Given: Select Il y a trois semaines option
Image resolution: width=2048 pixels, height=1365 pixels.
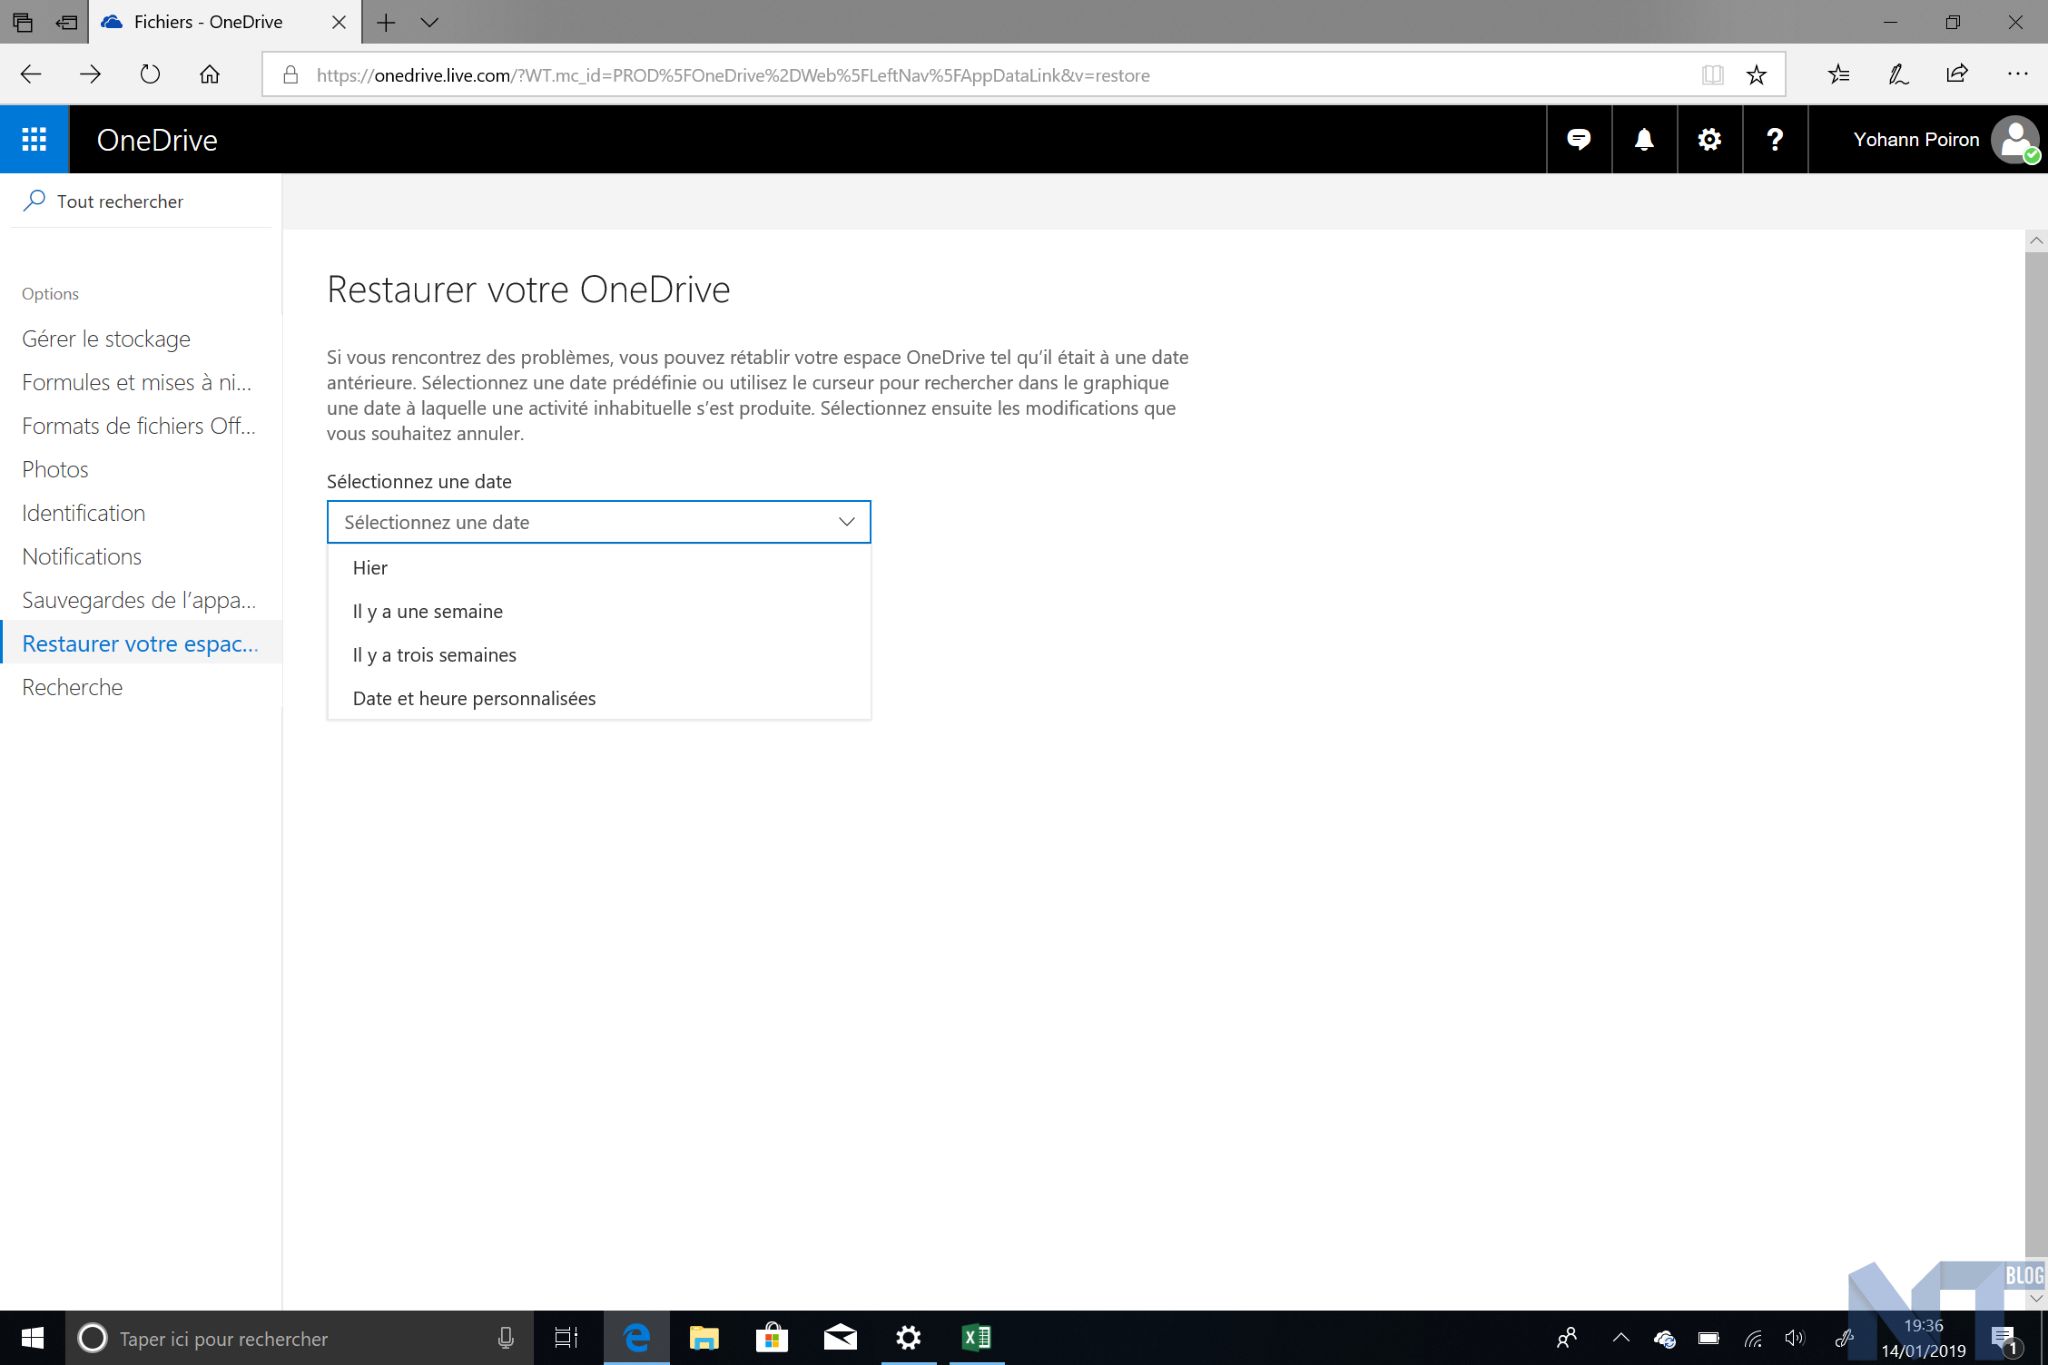Looking at the screenshot, I should click(434, 655).
